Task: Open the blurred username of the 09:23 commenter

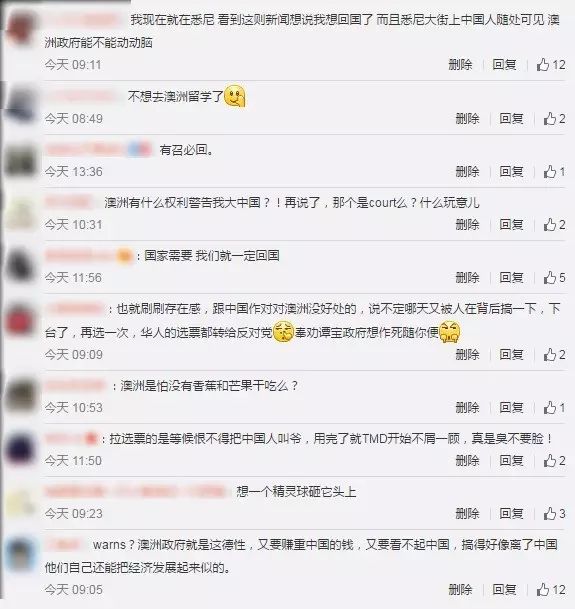Action: pos(135,492)
